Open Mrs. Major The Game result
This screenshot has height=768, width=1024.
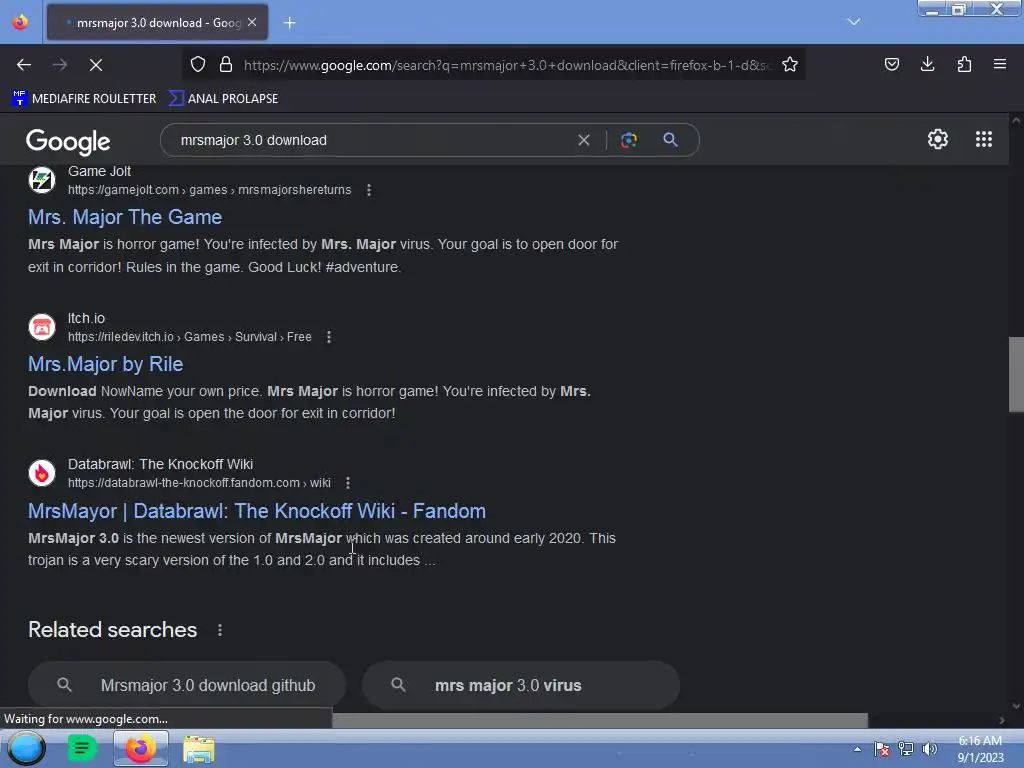point(125,217)
